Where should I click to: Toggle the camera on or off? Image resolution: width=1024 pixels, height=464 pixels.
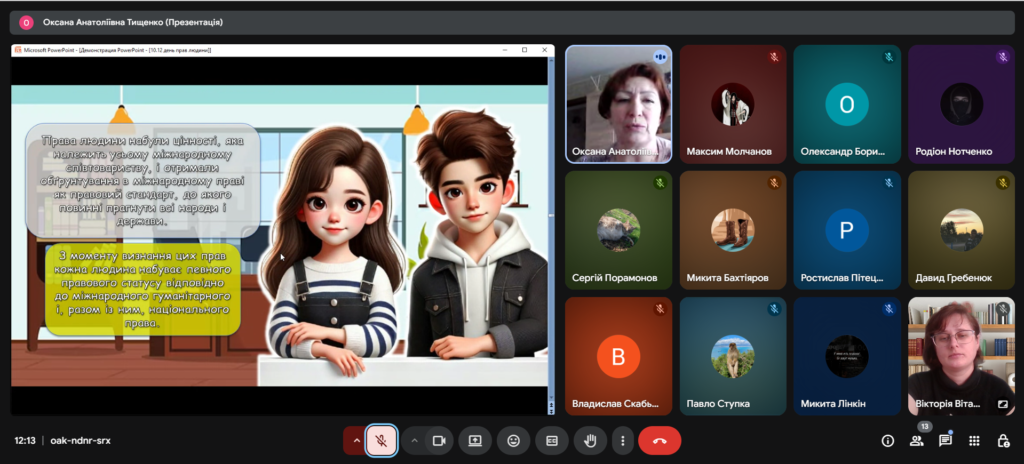pos(438,440)
